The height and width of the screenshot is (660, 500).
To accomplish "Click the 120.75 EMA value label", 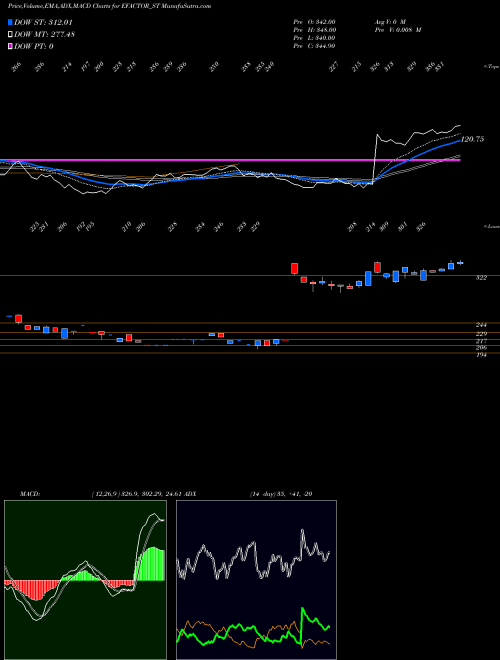I will [472, 139].
